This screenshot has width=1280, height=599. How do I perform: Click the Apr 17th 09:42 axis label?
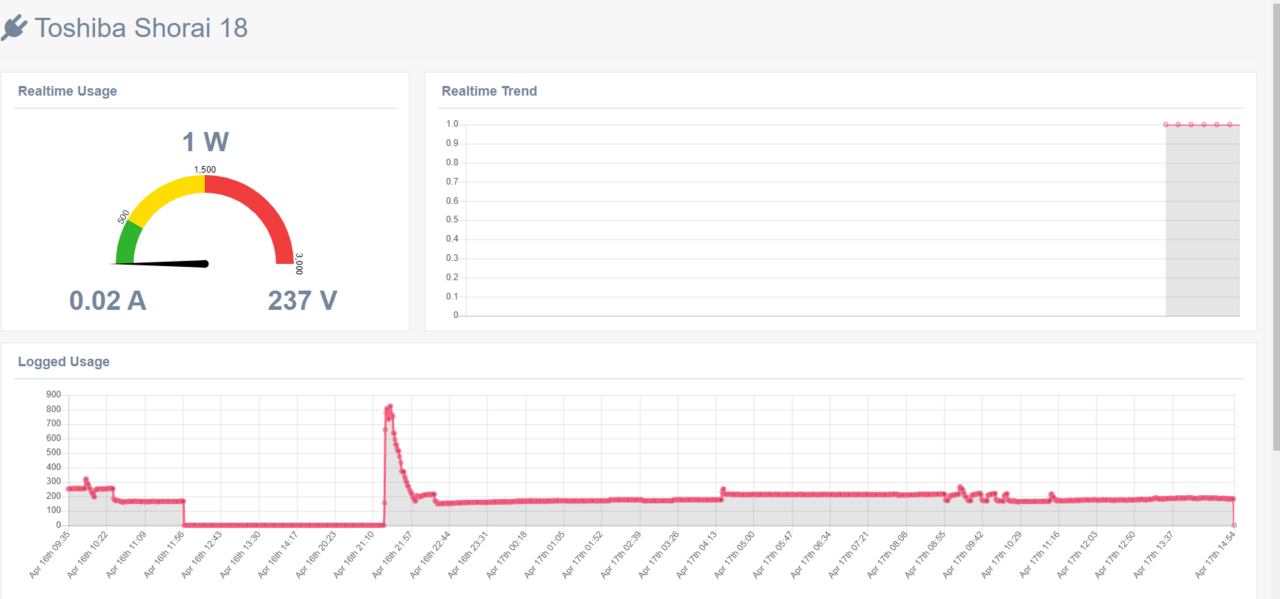[962, 556]
